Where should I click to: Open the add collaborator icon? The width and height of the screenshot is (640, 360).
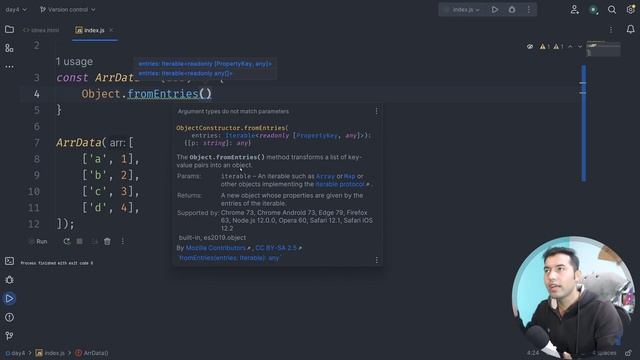click(575, 9)
